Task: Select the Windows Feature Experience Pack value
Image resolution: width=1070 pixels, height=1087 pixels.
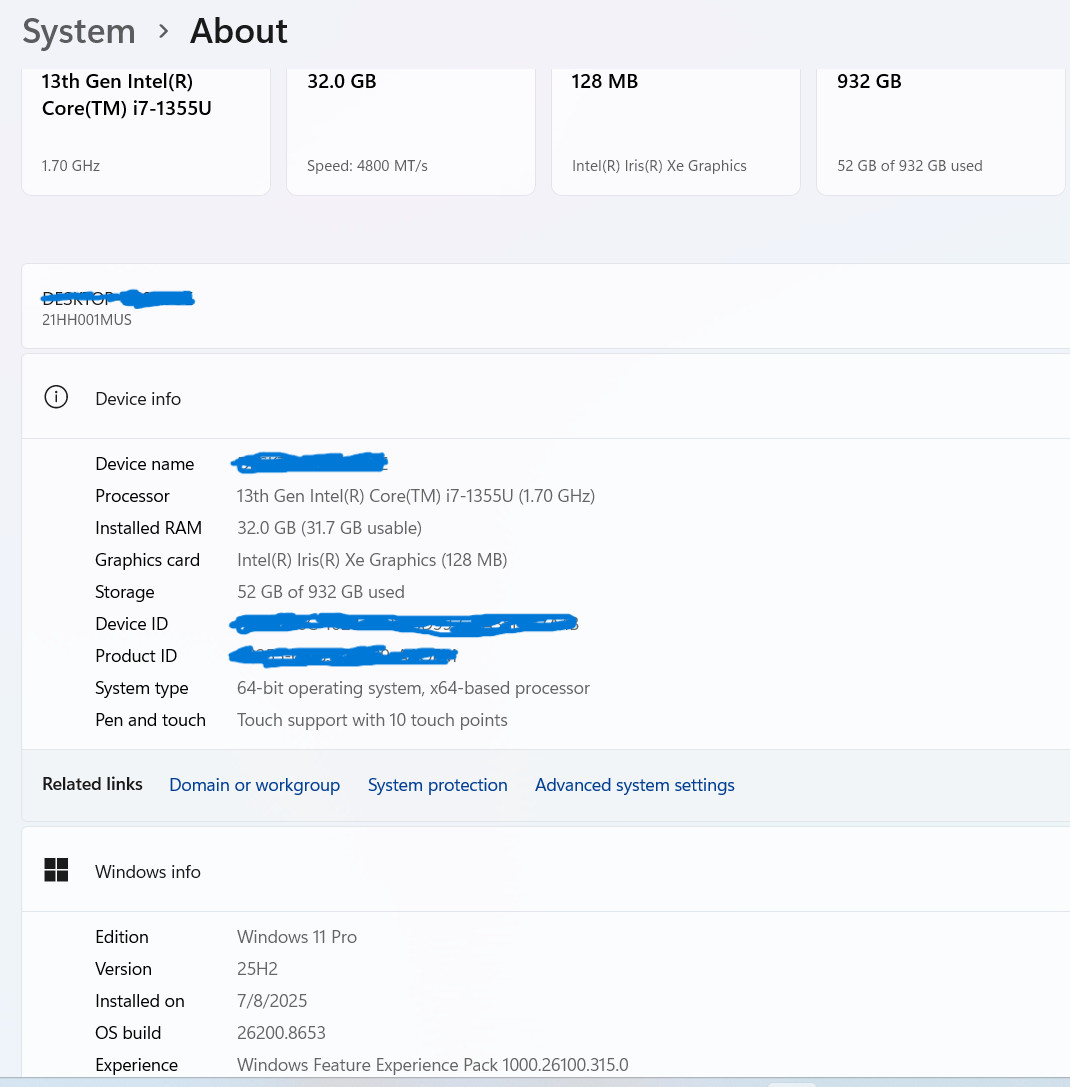Action: [x=433, y=1065]
